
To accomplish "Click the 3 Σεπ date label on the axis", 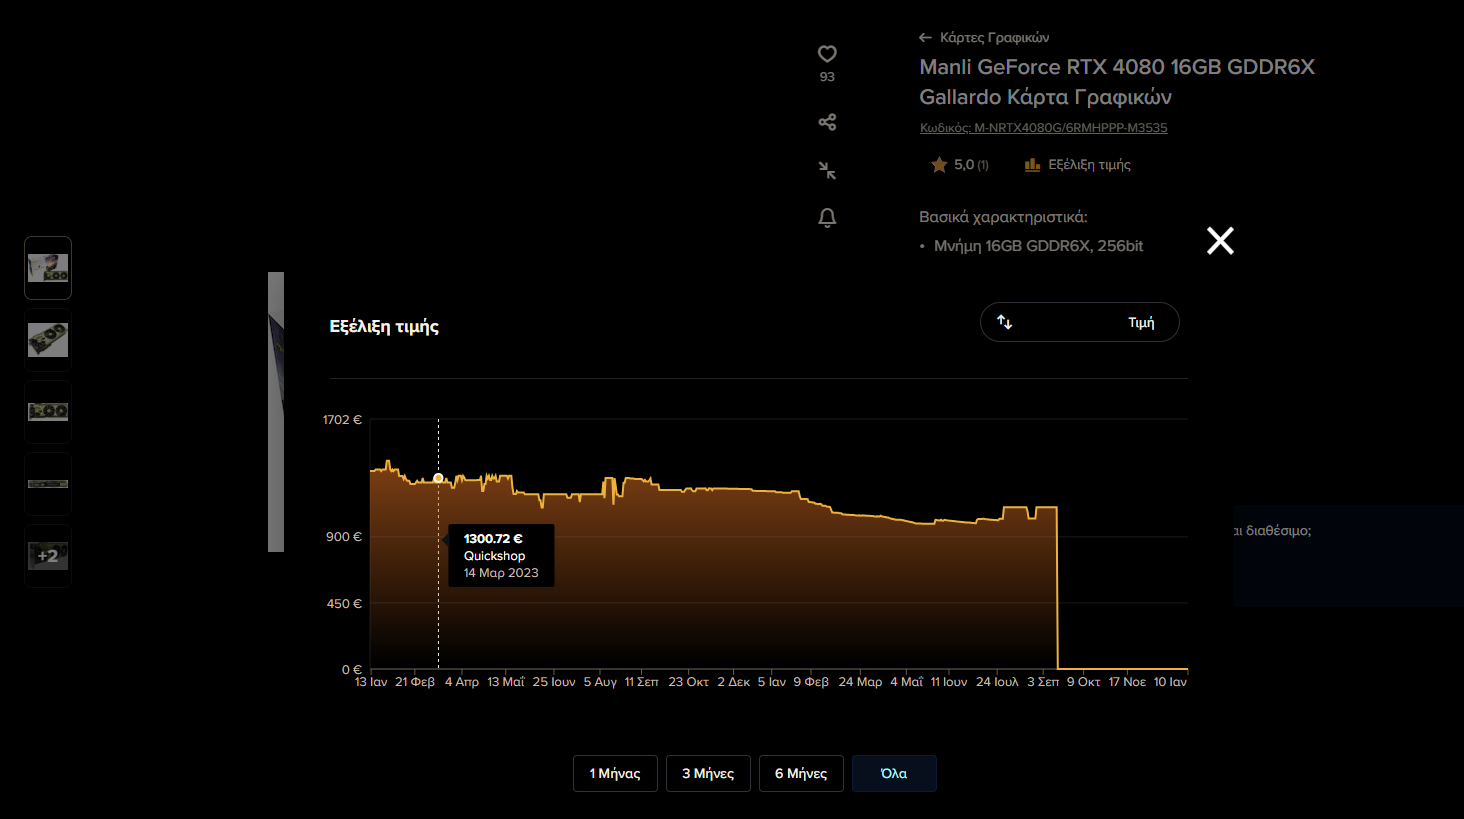I will click(x=1043, y=682).
